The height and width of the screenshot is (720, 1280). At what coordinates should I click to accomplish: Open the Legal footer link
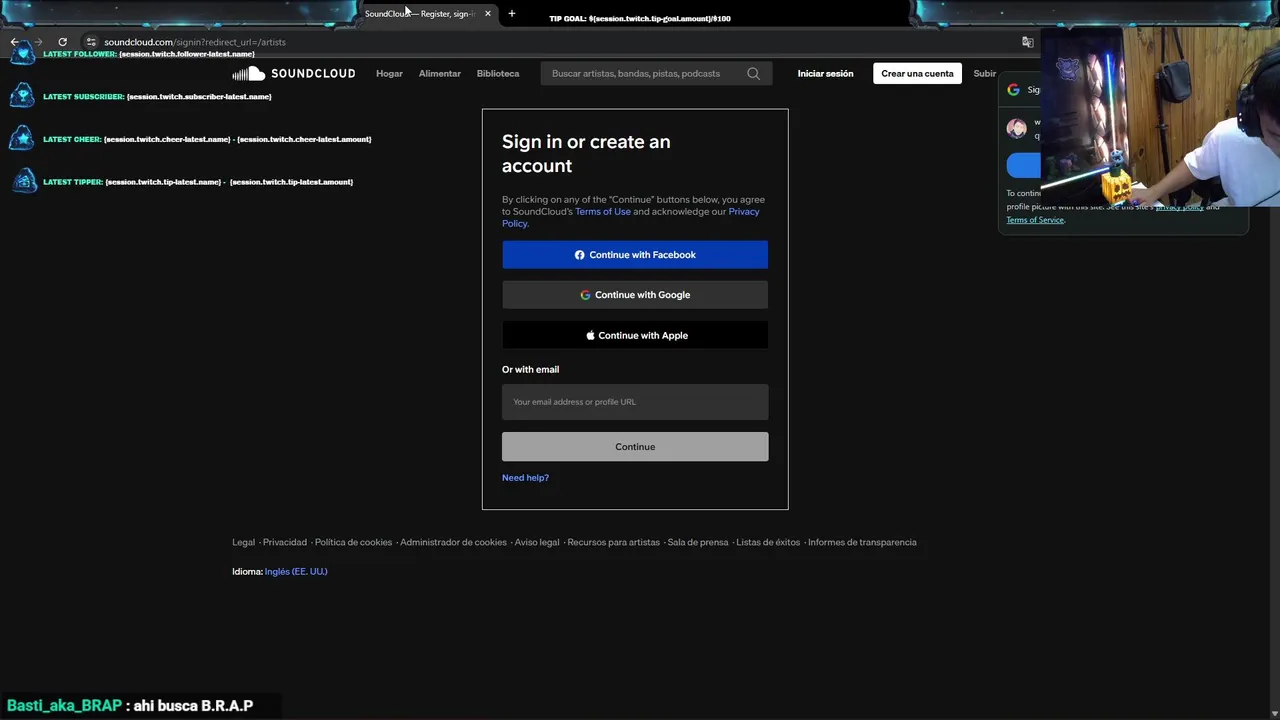tap(243, 542)
